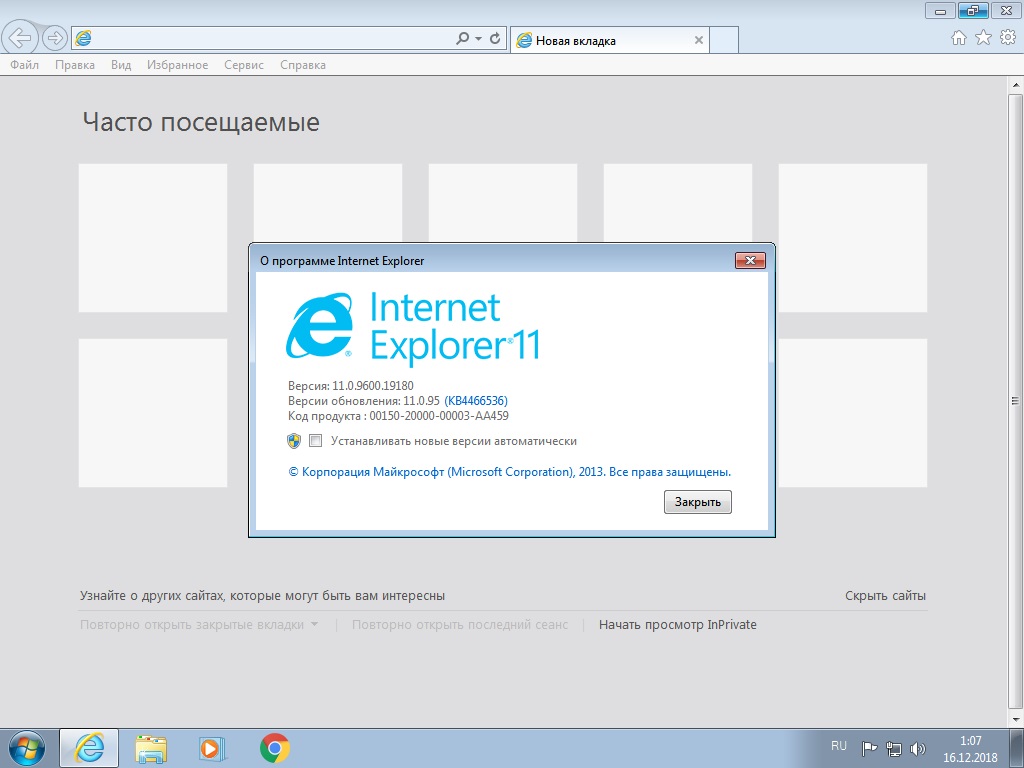1024x768 pixels.
Task: Click 'Повторно открыть последний сеанс' link
Action: click(460, 624)
